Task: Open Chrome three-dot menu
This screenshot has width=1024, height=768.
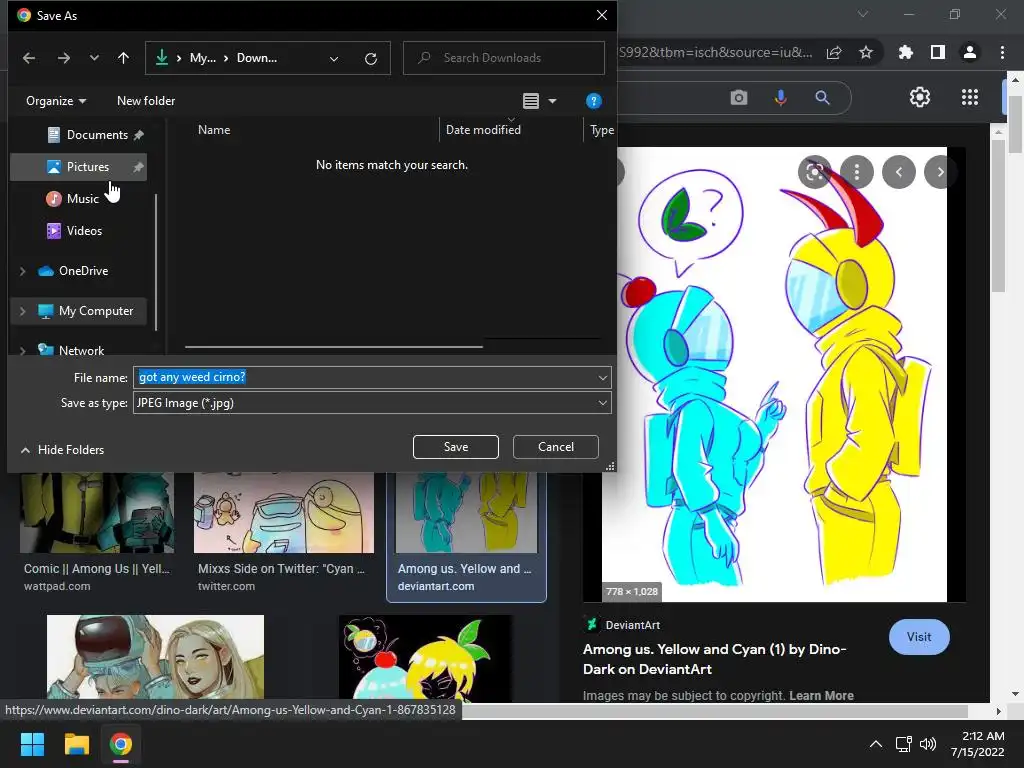Action: pyautogui.click(x=1002, y=52)
